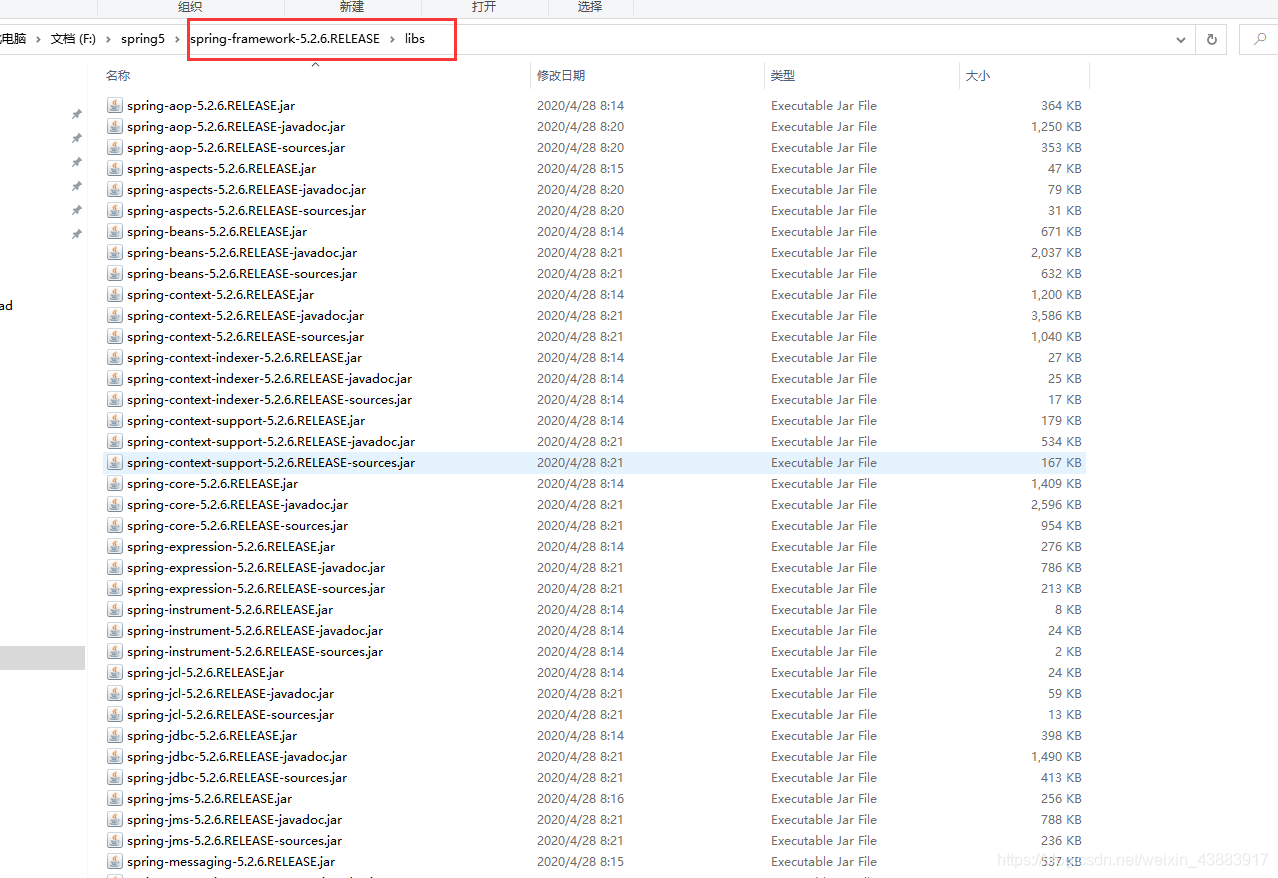Expand breadcrumb arrow after 文档 (F:)
This screenshot has width=1278, height=878.
(x=109, y=39)
